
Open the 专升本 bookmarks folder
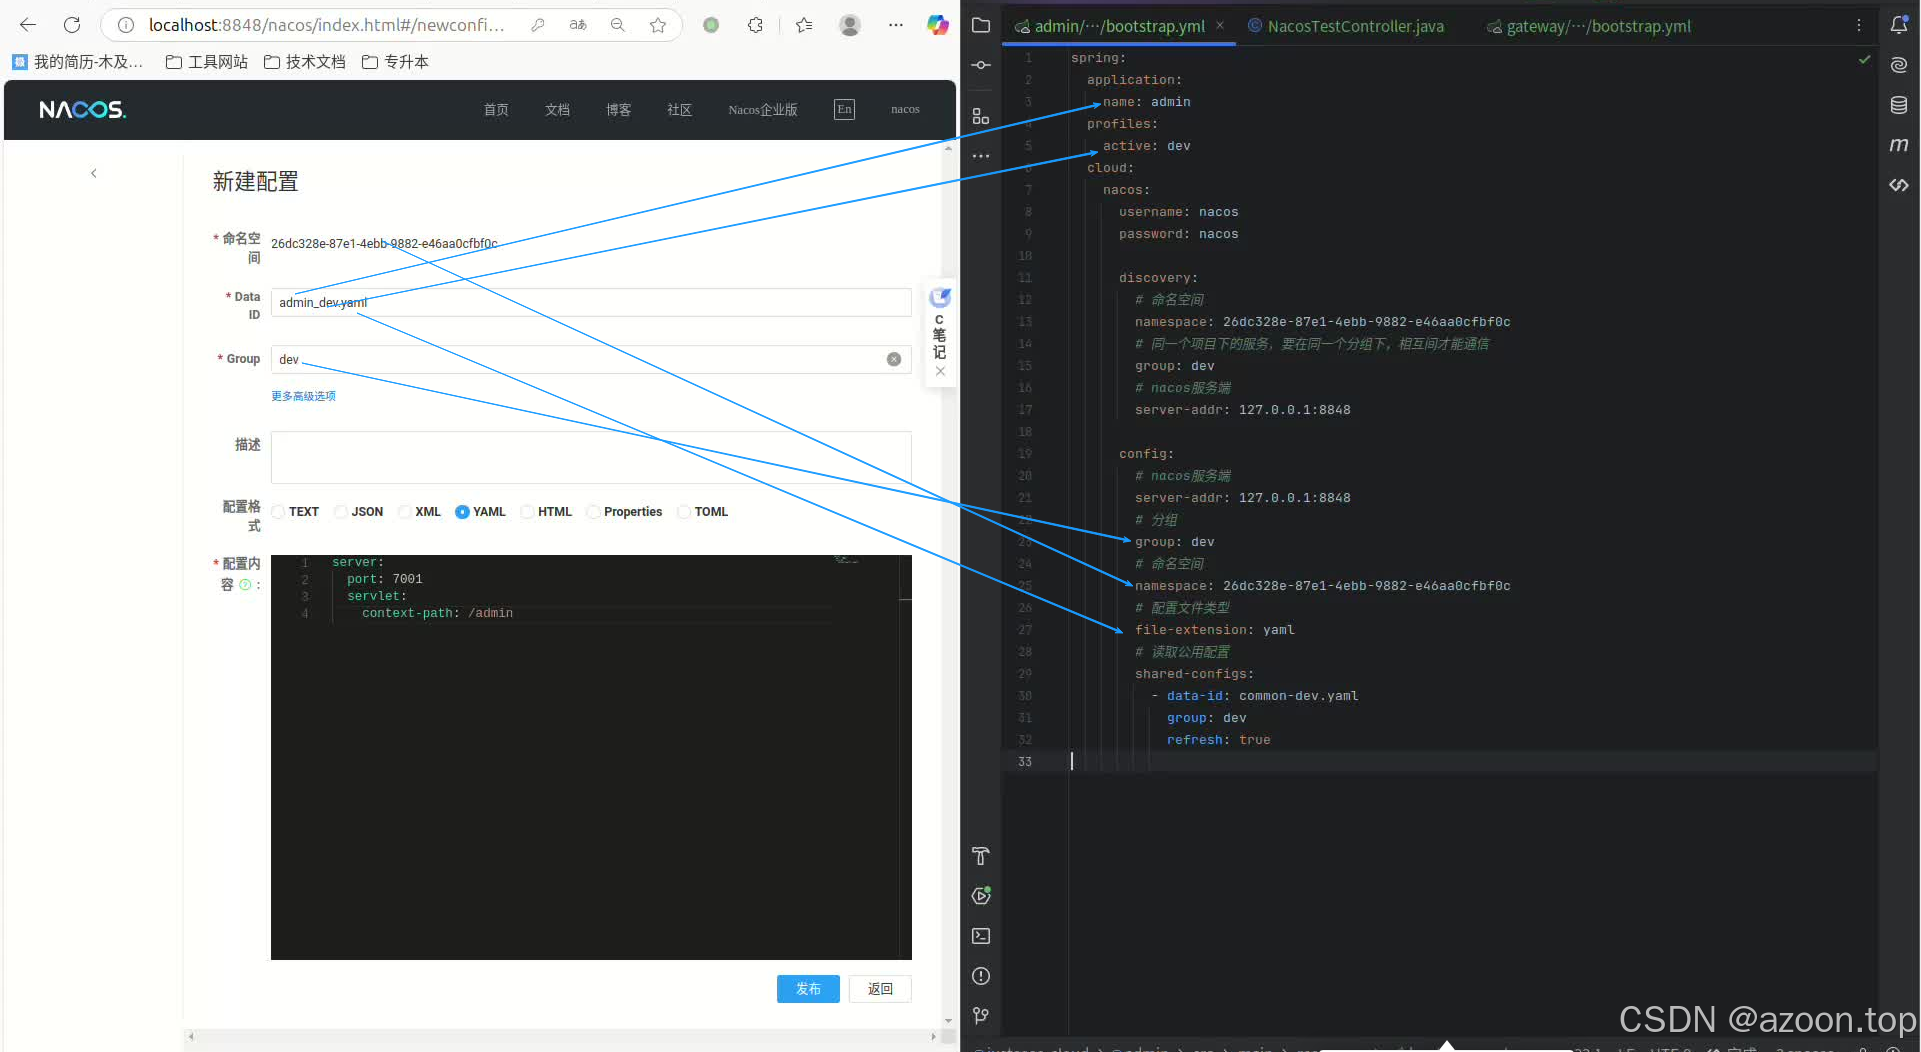click(395, 62)
